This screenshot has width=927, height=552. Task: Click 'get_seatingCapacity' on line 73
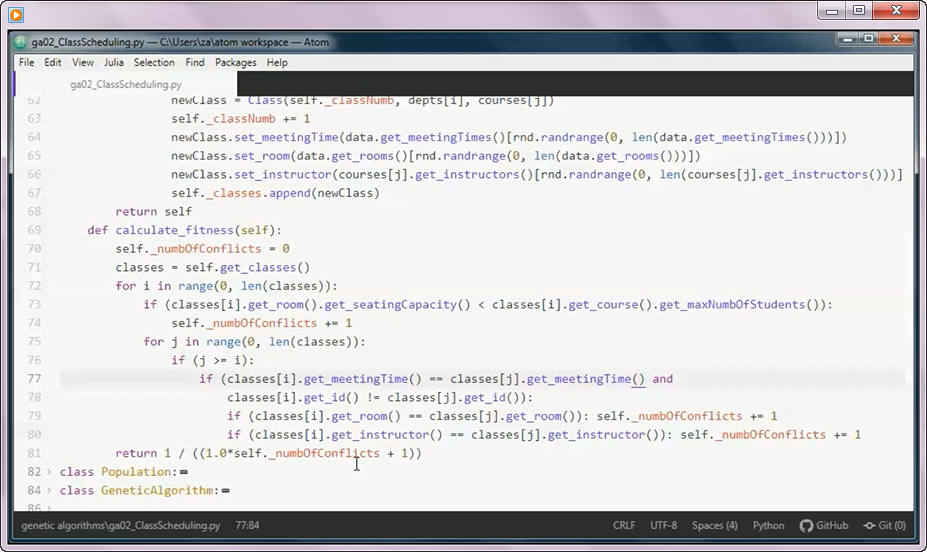point(391,304)
